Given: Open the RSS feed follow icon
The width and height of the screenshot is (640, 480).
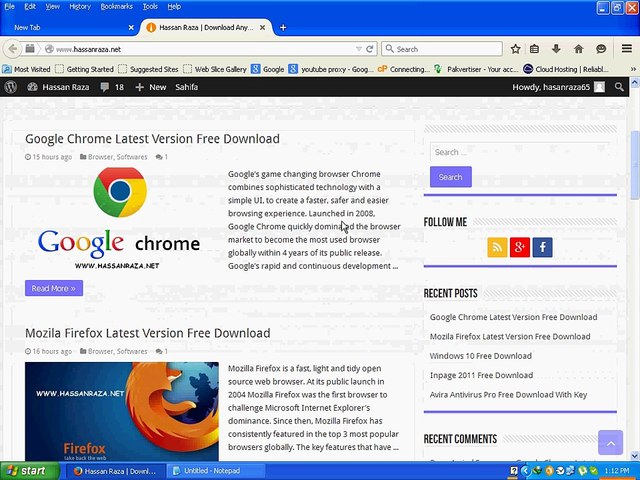Looking at the screenshot, I should pyautogui.click(x=497, y=247).
